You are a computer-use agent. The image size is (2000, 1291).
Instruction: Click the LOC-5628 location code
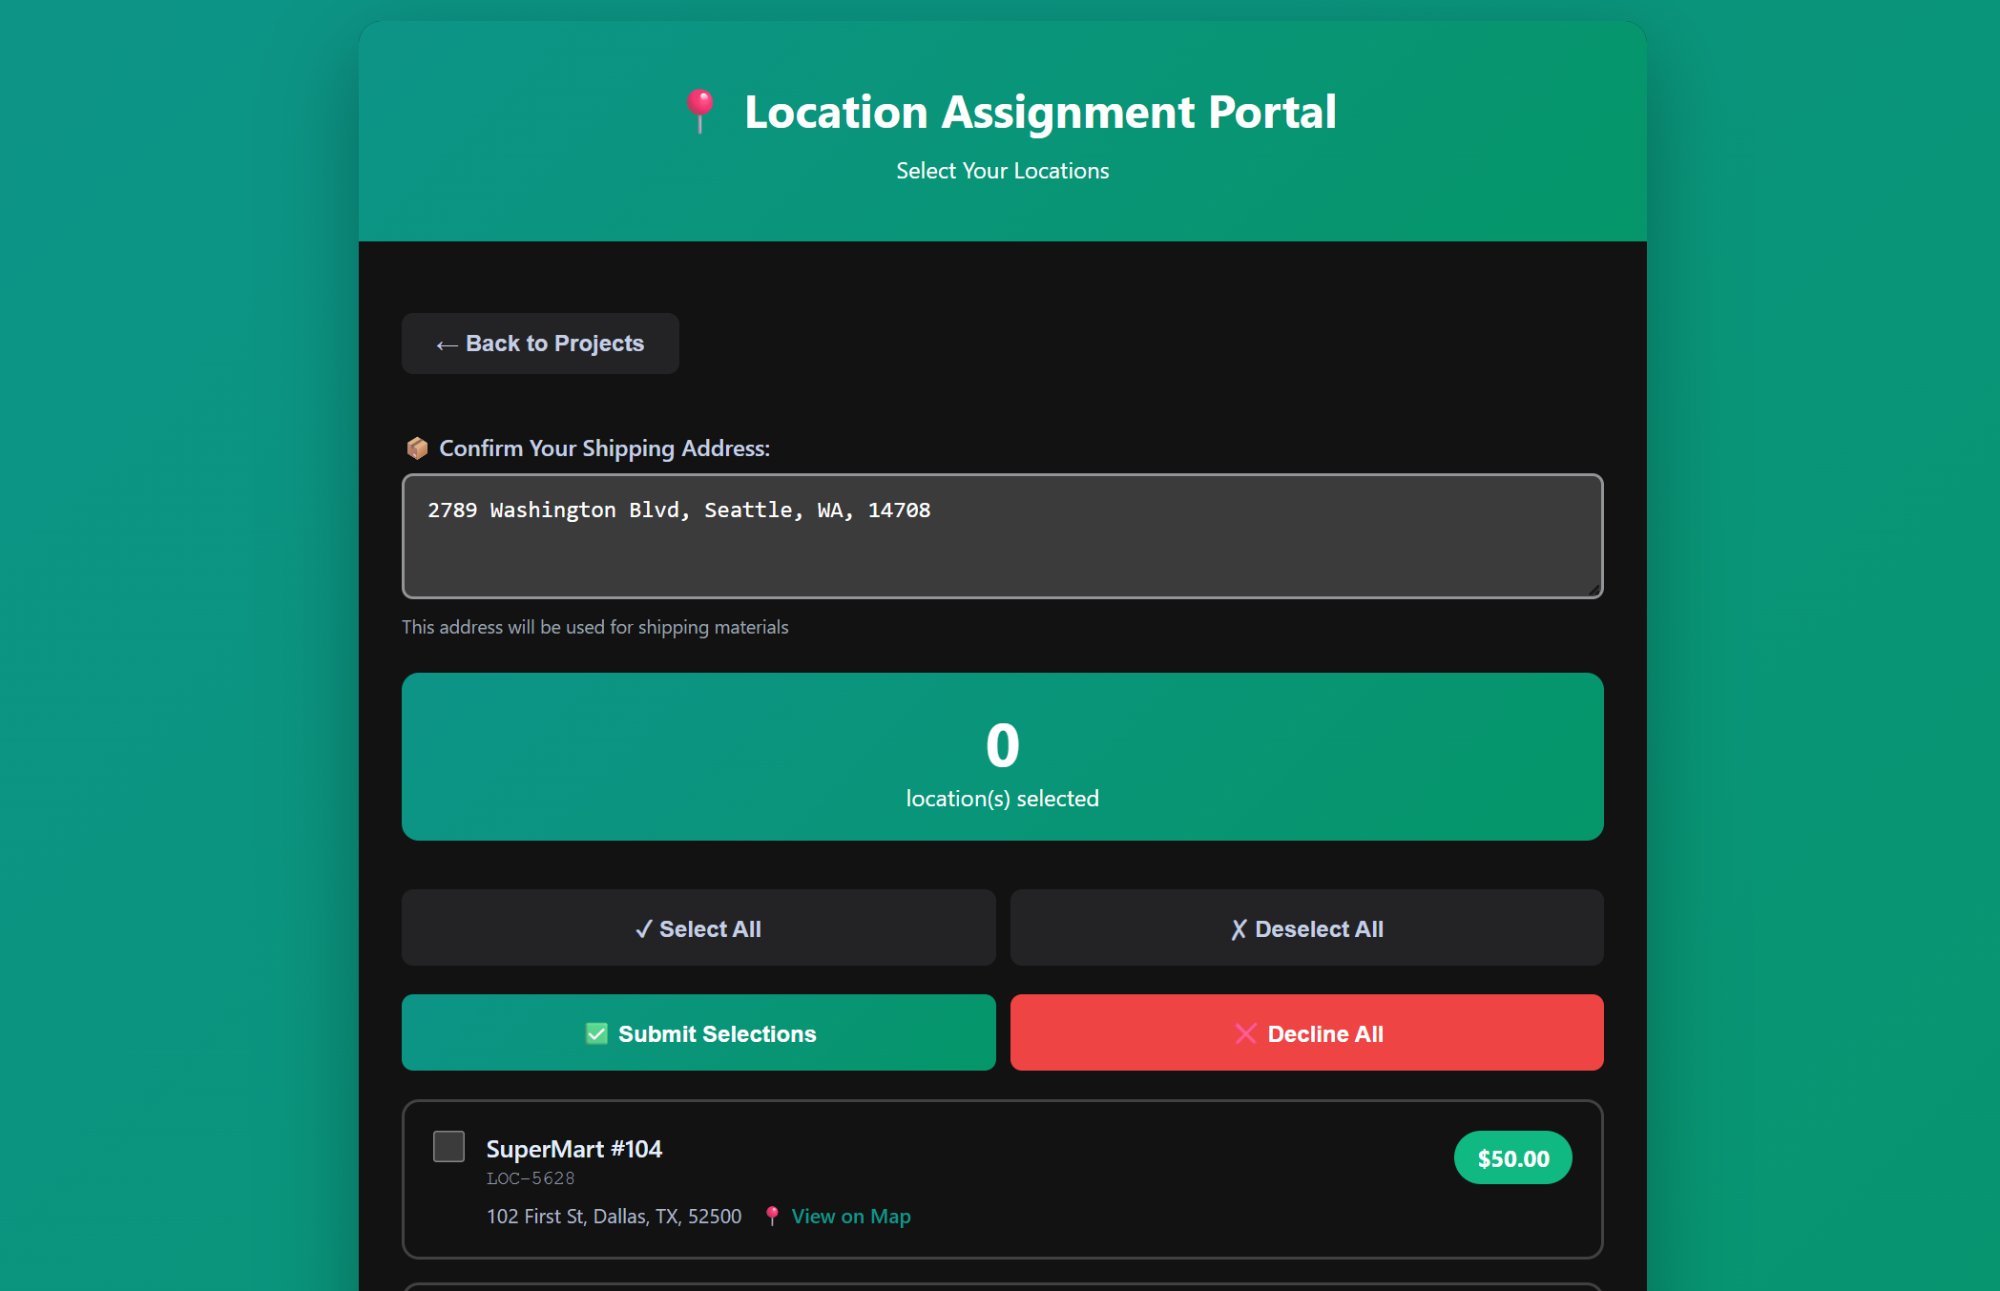click(x=530, y=1178)
